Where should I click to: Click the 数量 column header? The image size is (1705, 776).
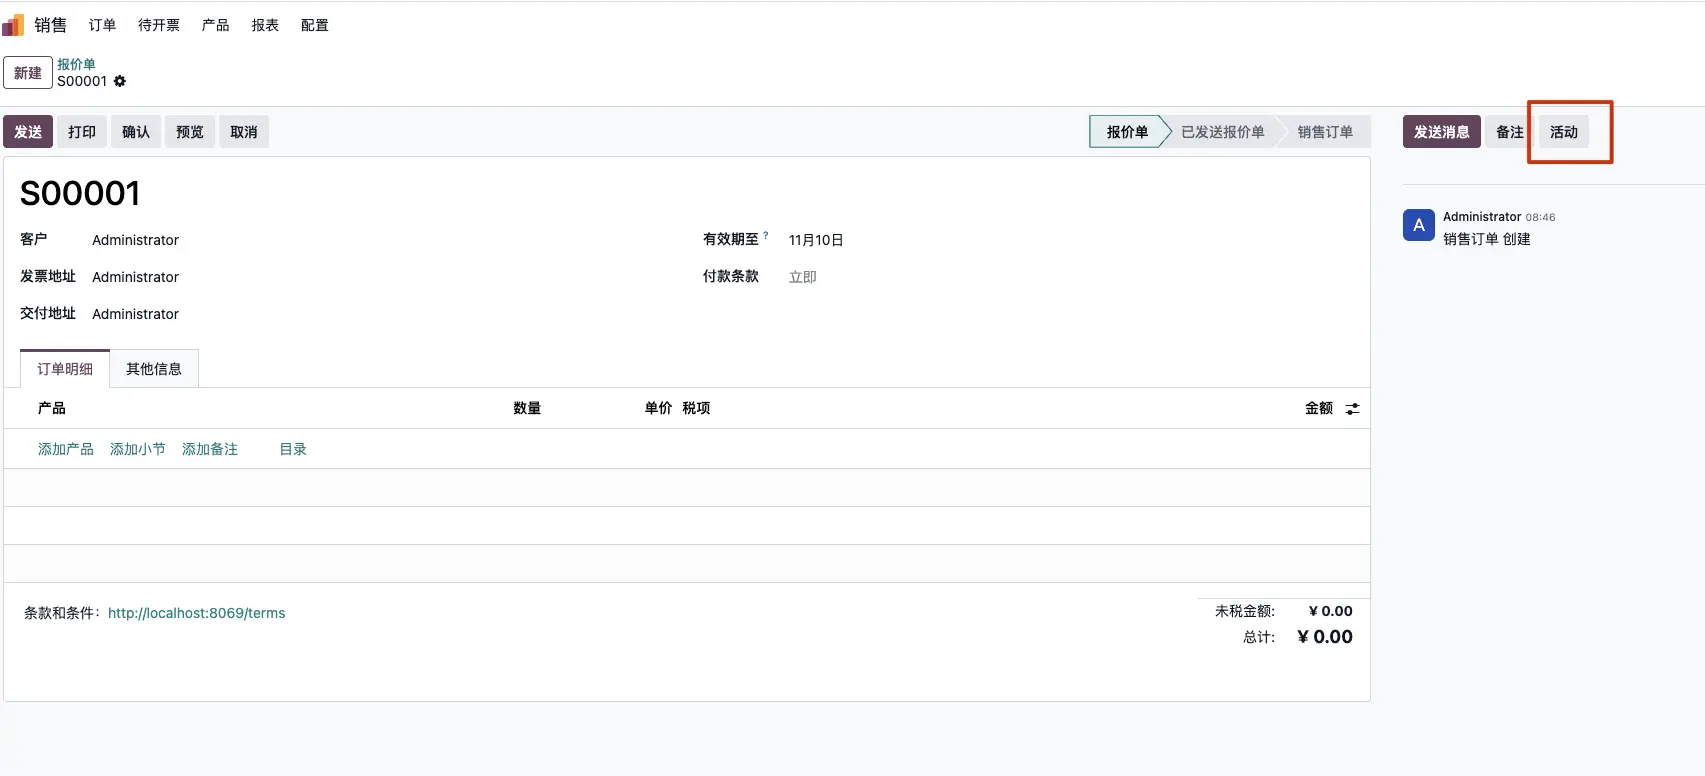pyautogui.click(x=527, y=408)
